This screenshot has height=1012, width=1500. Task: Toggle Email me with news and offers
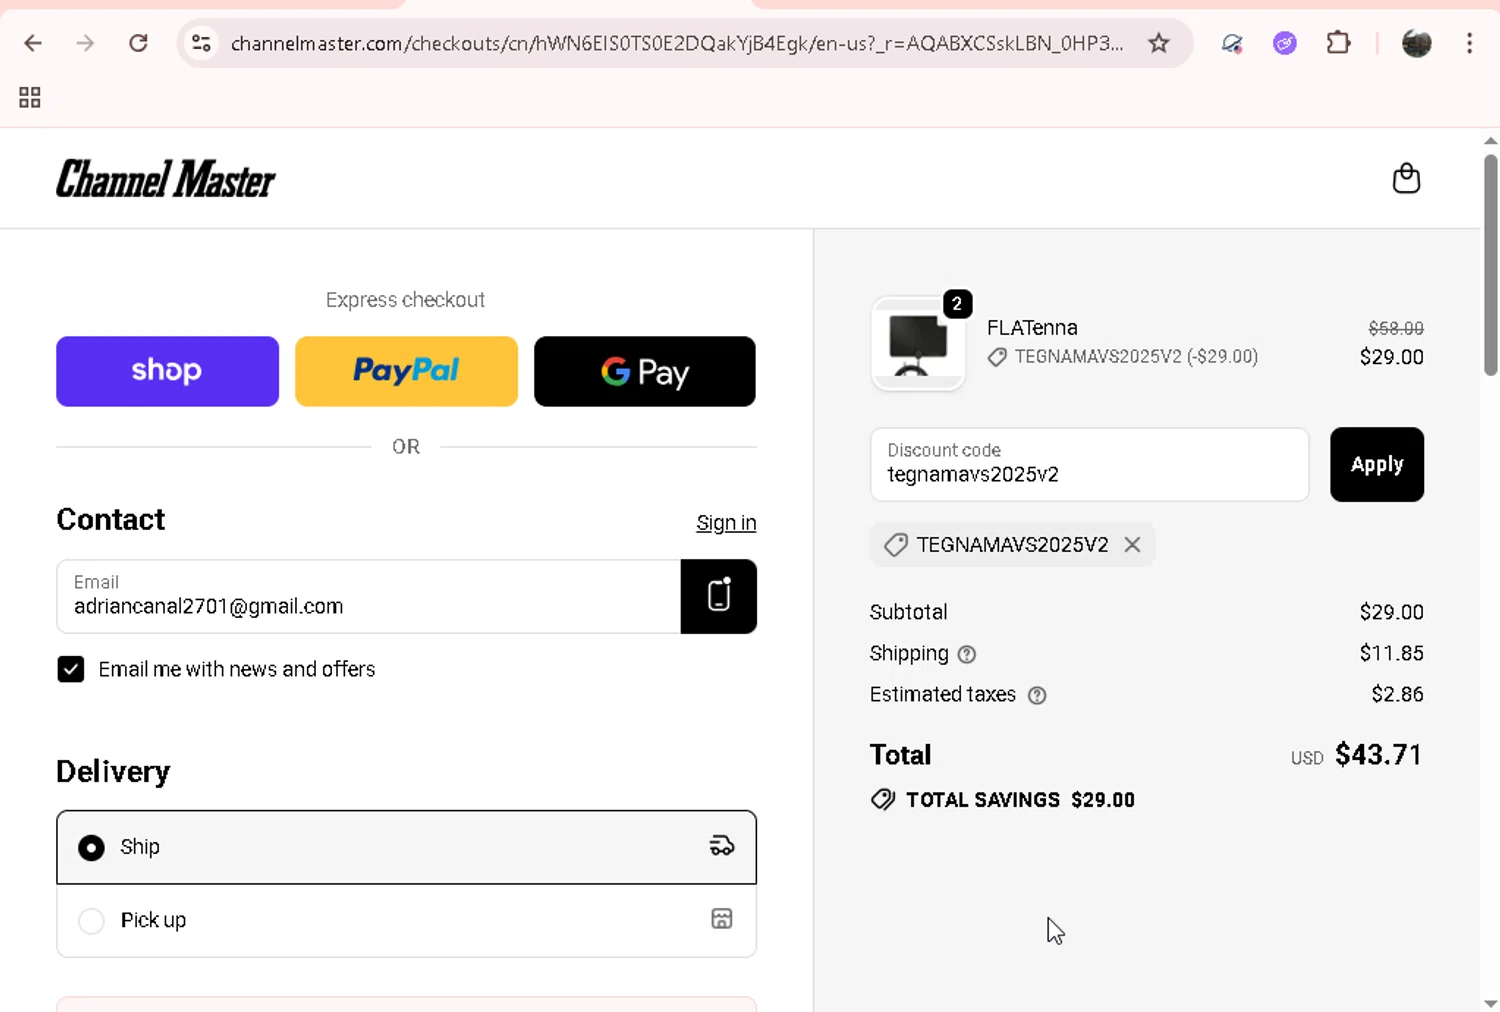[x=71, y=669]
